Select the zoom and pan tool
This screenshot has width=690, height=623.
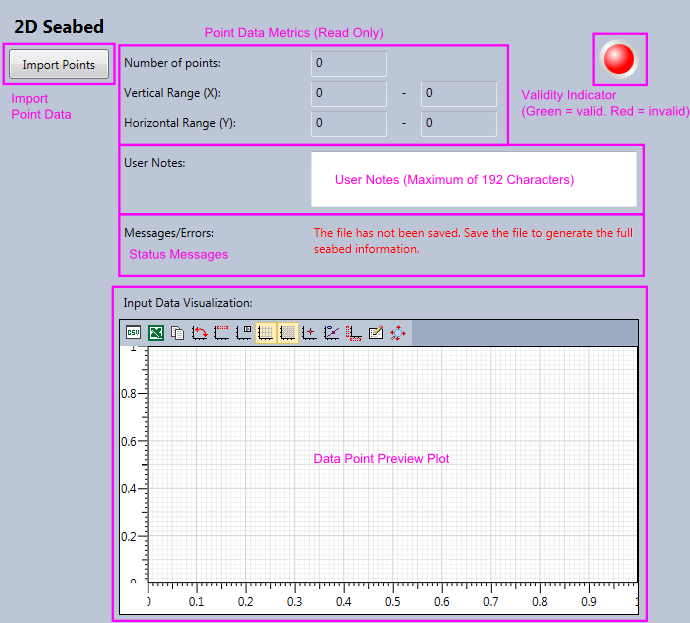coord(398,333)
